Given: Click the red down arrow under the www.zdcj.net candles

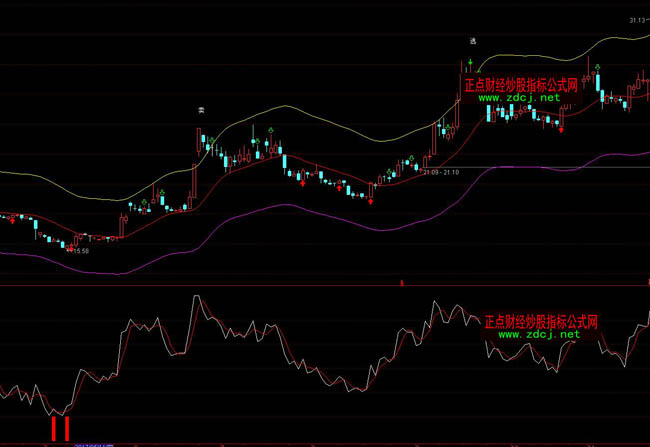Looking at the screenshot, I should tap(561, 130).
